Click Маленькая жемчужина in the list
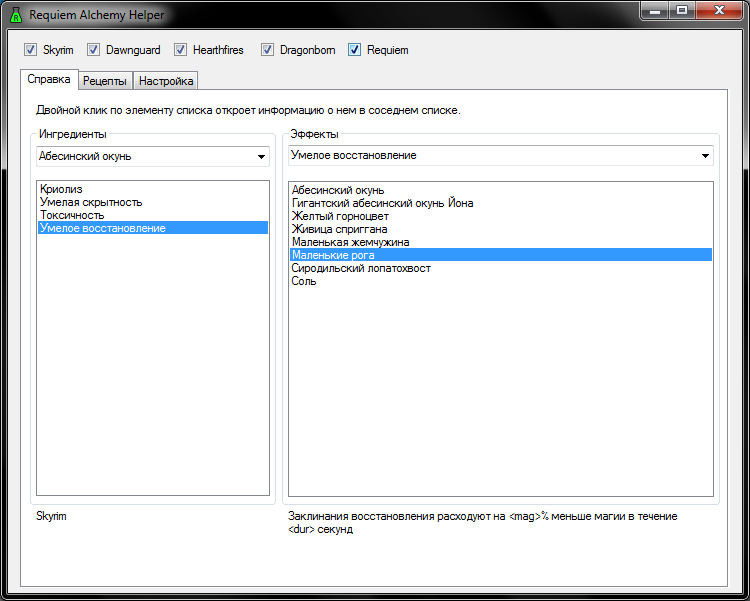Viewport: 750px width, 601px height. (x=350, y=242)
